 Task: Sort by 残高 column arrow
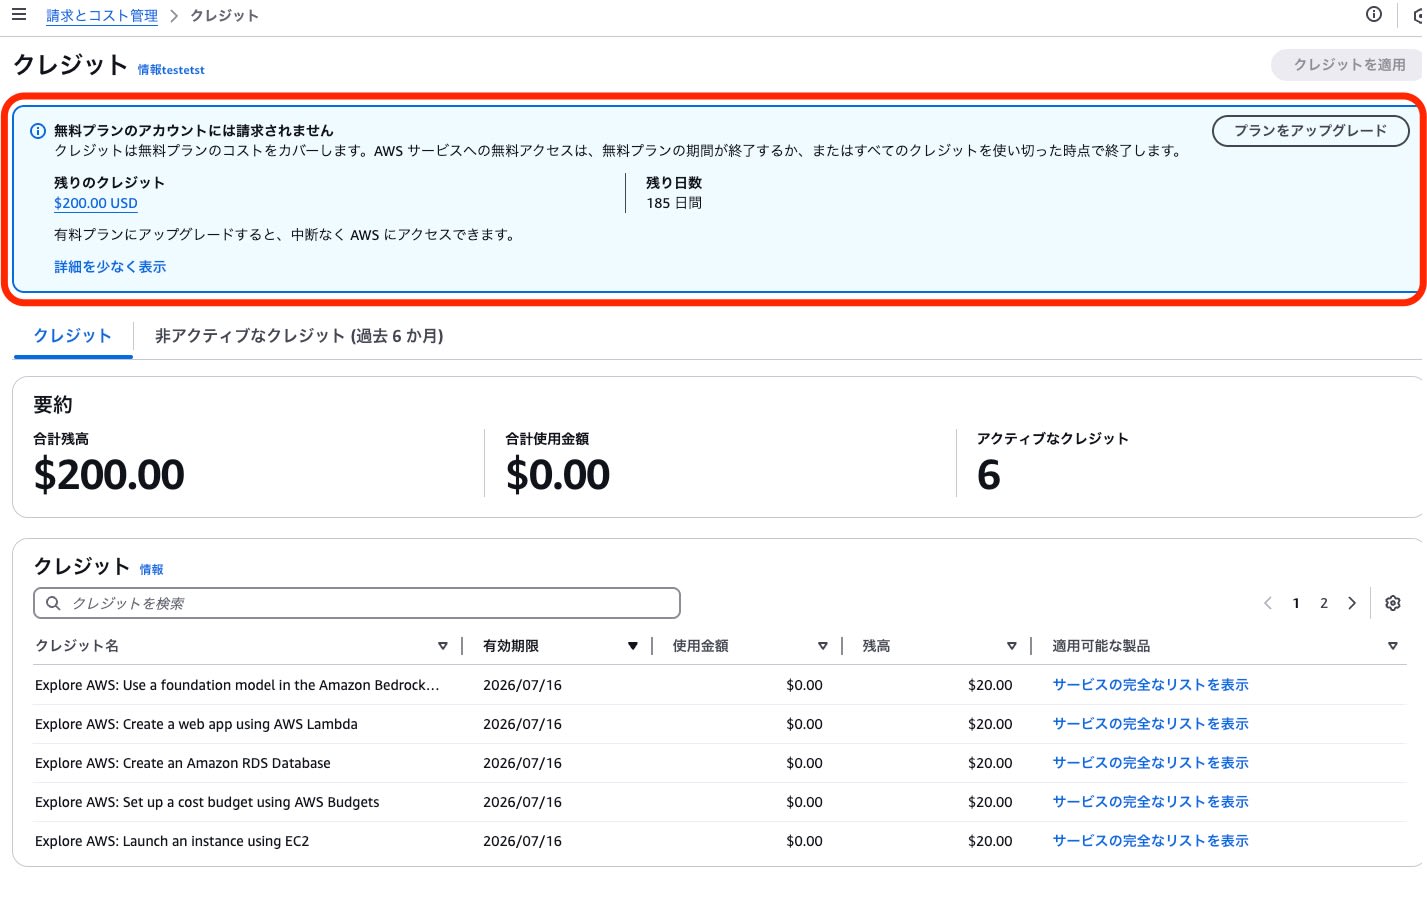[1012, 646]
